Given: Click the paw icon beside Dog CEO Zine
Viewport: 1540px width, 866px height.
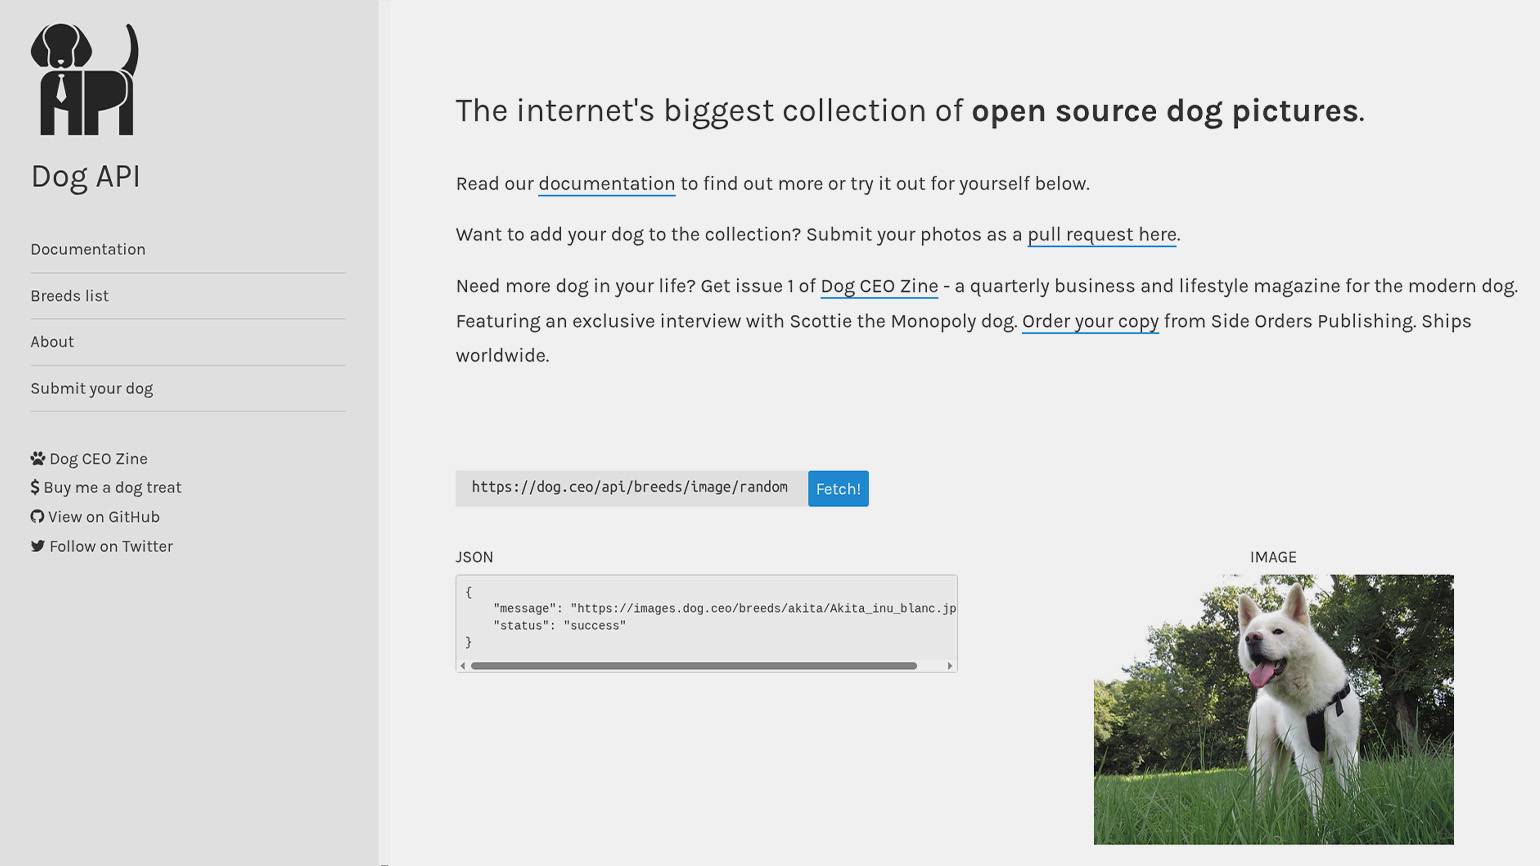Looking at the screenshot, I should click(x=38, y=459).
